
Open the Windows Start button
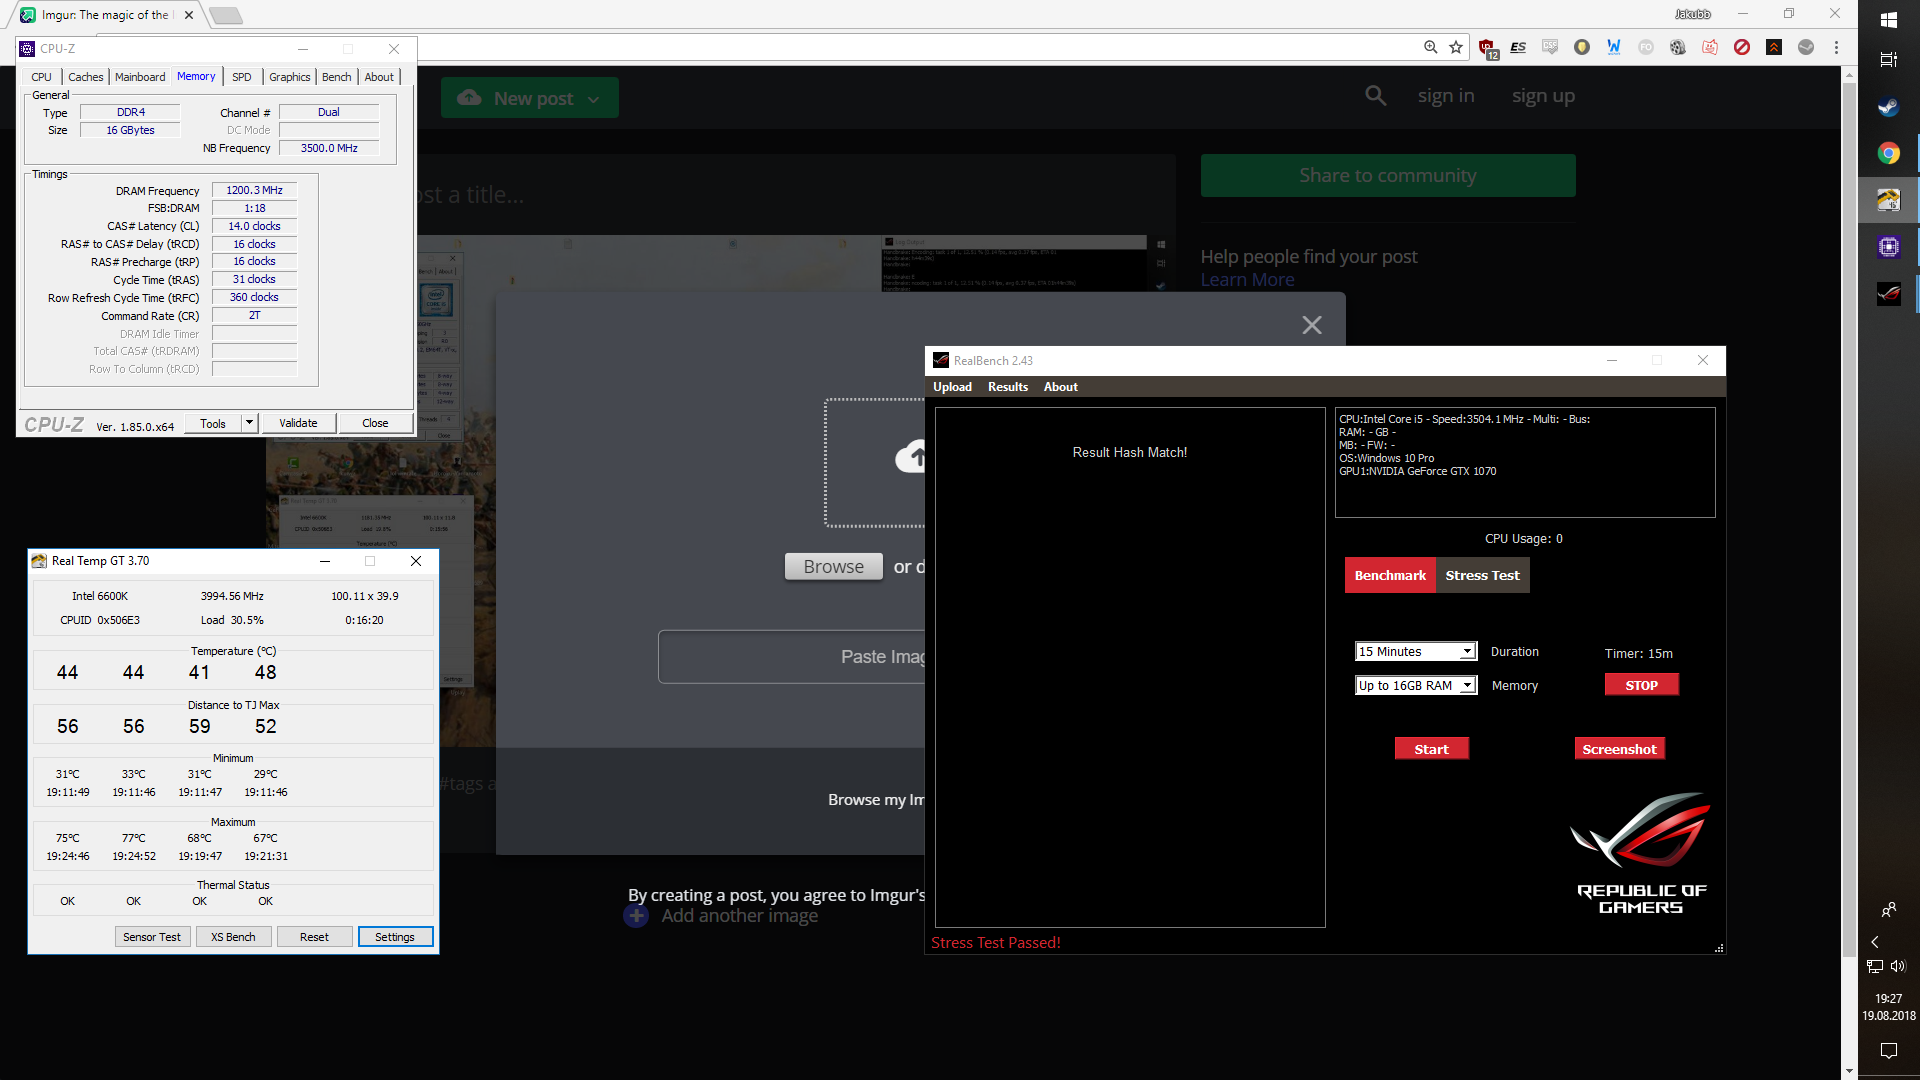1888,20
